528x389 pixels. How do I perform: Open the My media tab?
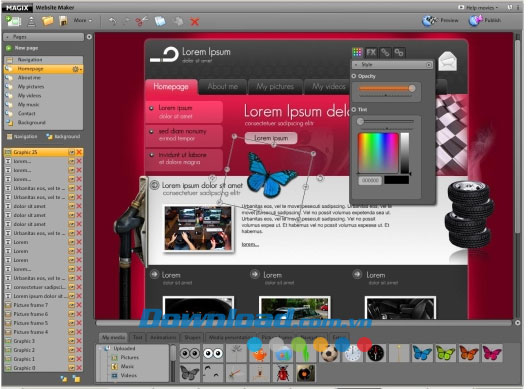(x=113, y=337)
